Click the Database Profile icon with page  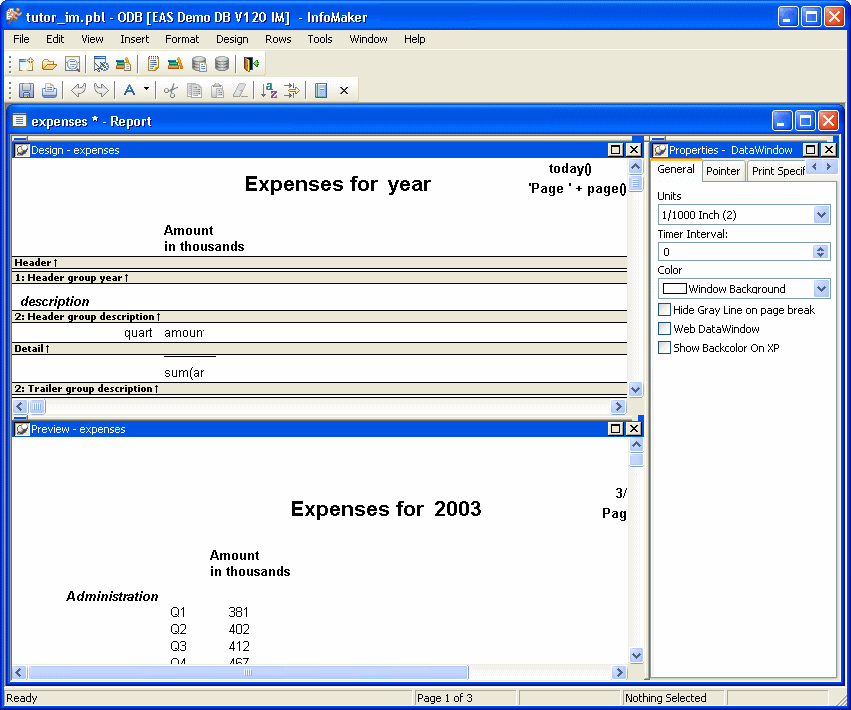pos(199,64)
